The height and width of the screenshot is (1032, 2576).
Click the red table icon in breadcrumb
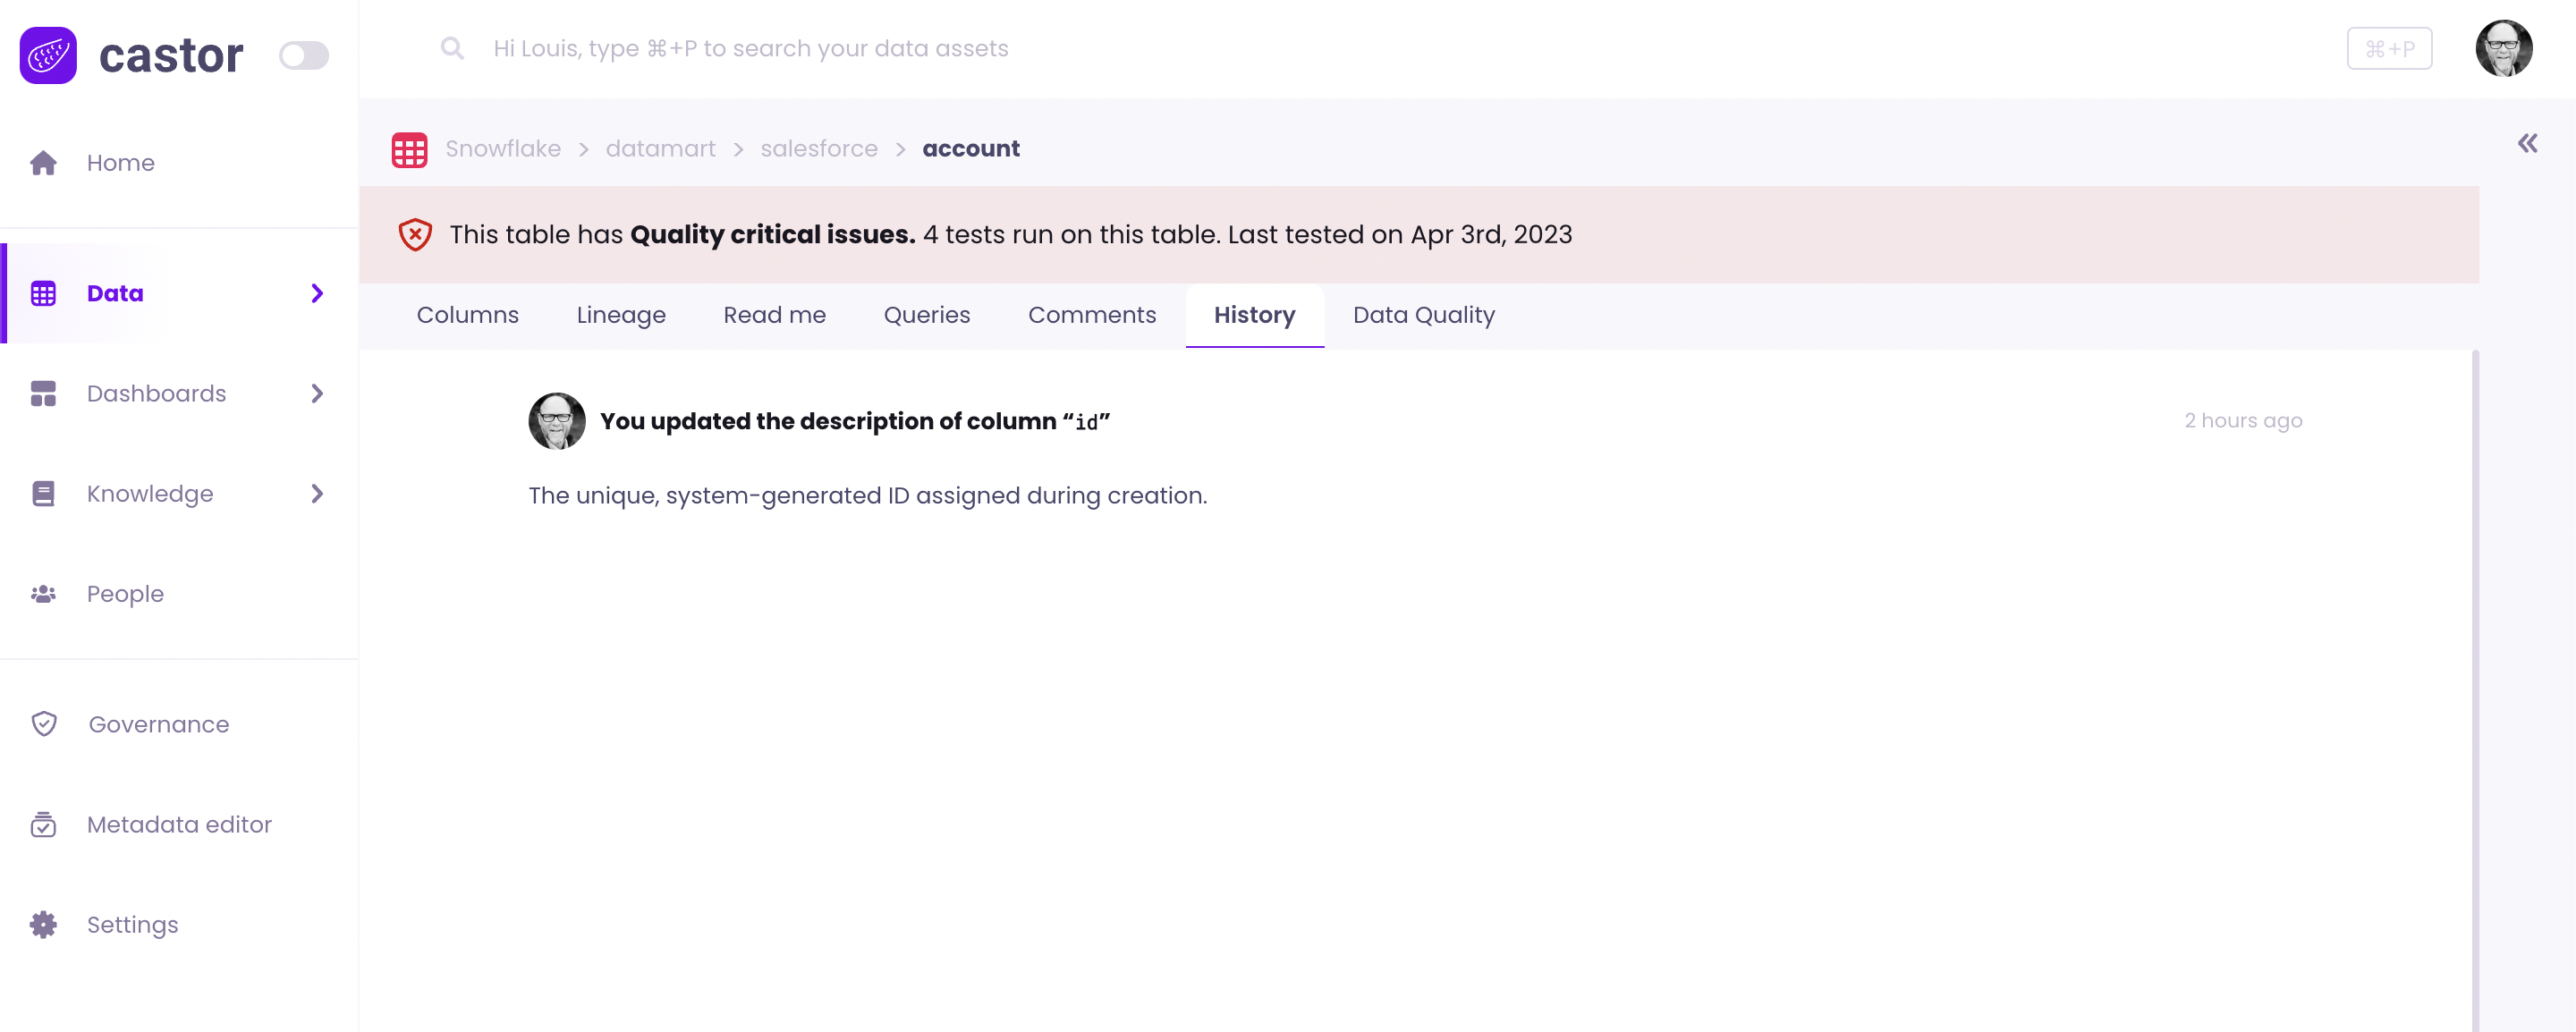[409, 149]
